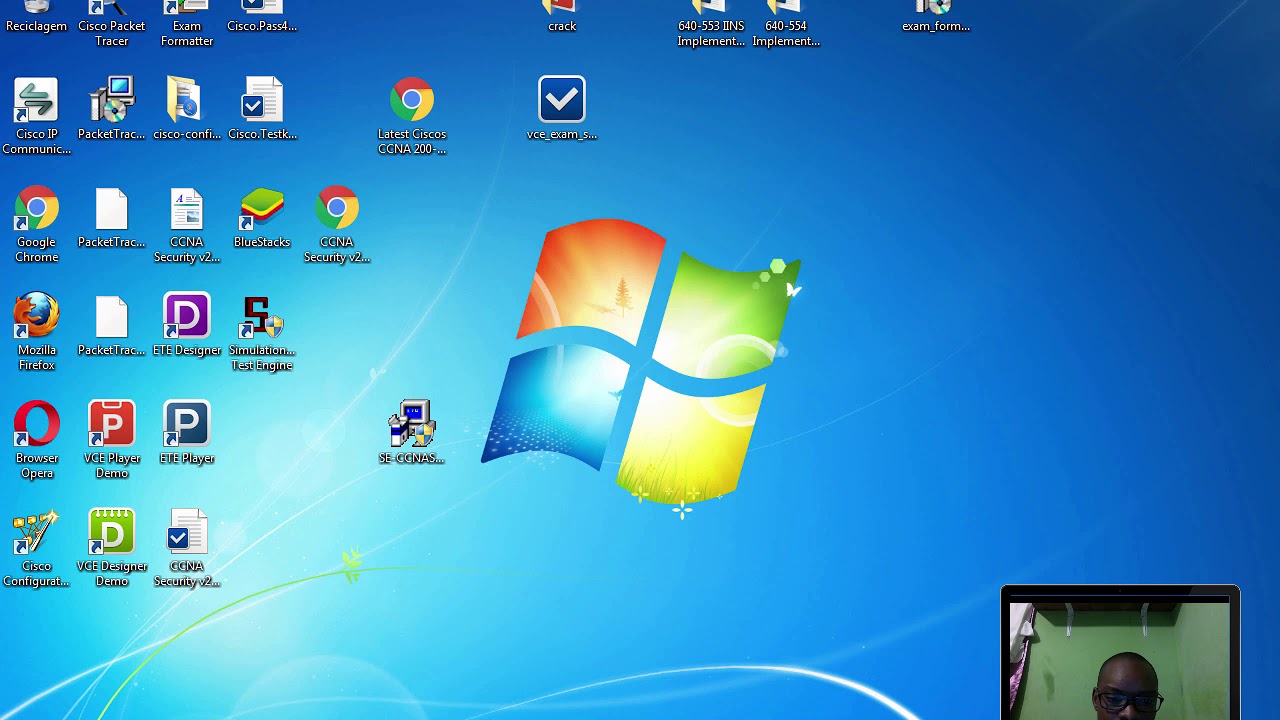Select the blank PacketTrac... file beside Google Chrome

coord(112,216)
